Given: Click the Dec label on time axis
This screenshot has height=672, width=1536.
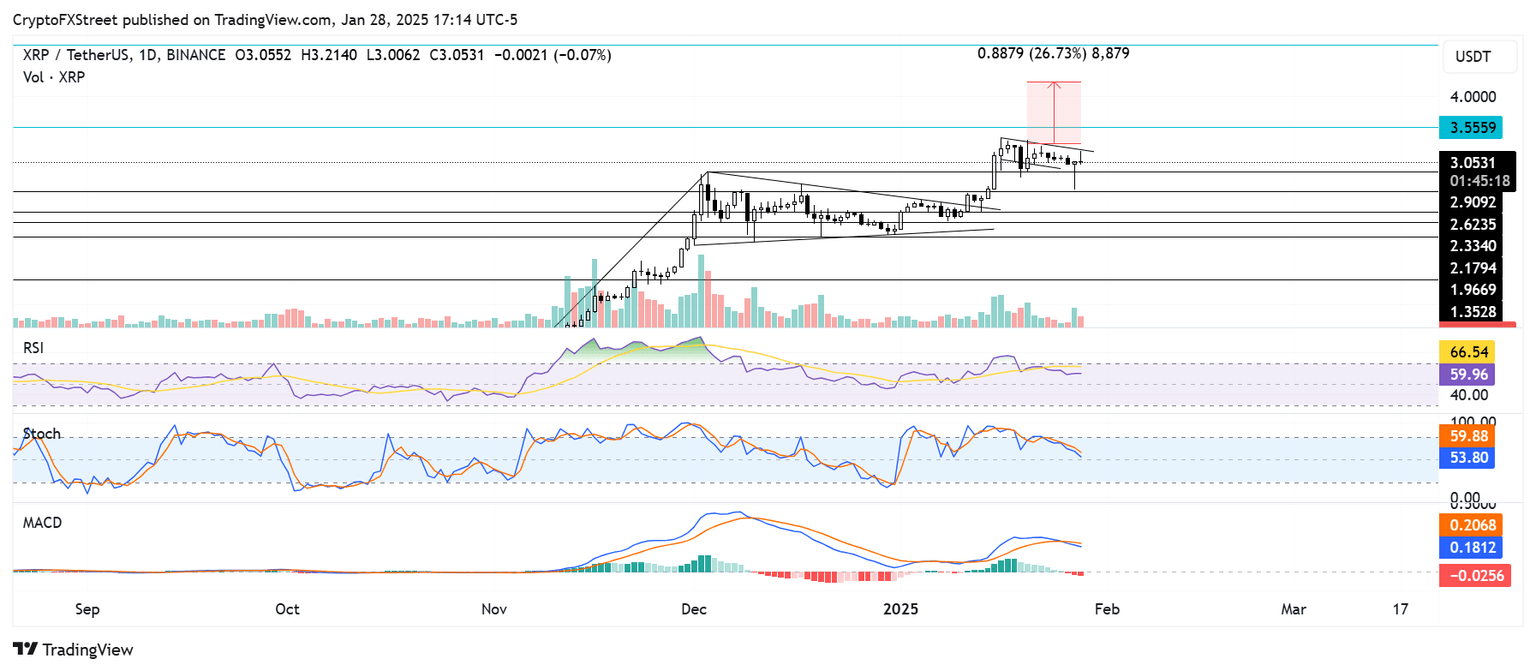Looking at the screenshot, I should pyautogui.click(x=693, y=608).
